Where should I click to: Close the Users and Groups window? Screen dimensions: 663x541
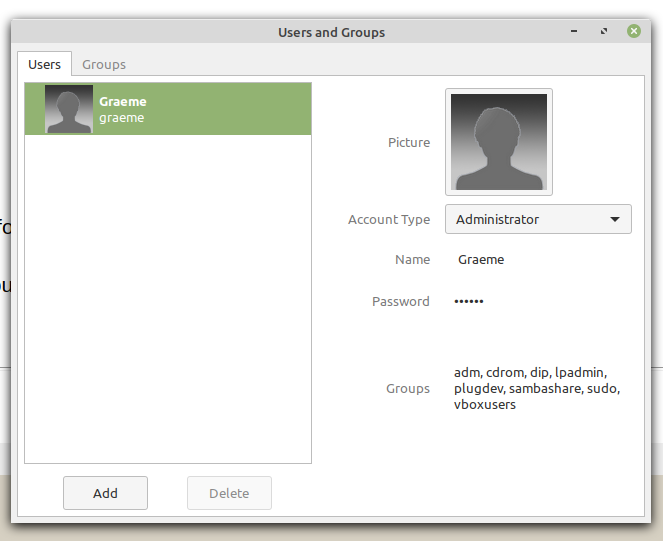[633, 32]
